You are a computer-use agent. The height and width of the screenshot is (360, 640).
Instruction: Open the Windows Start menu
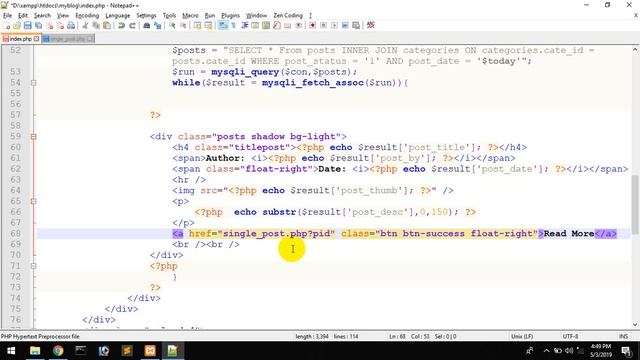coord(11,351)
